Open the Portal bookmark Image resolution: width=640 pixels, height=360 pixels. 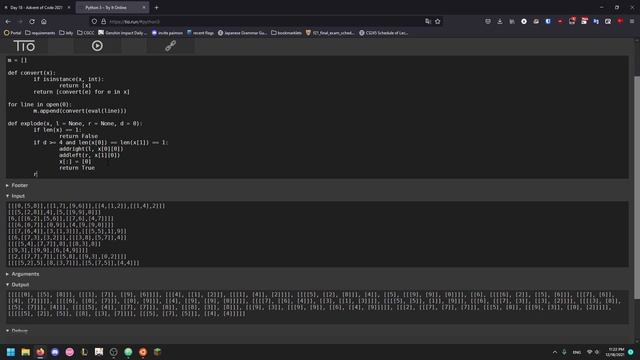click(12, 33)
